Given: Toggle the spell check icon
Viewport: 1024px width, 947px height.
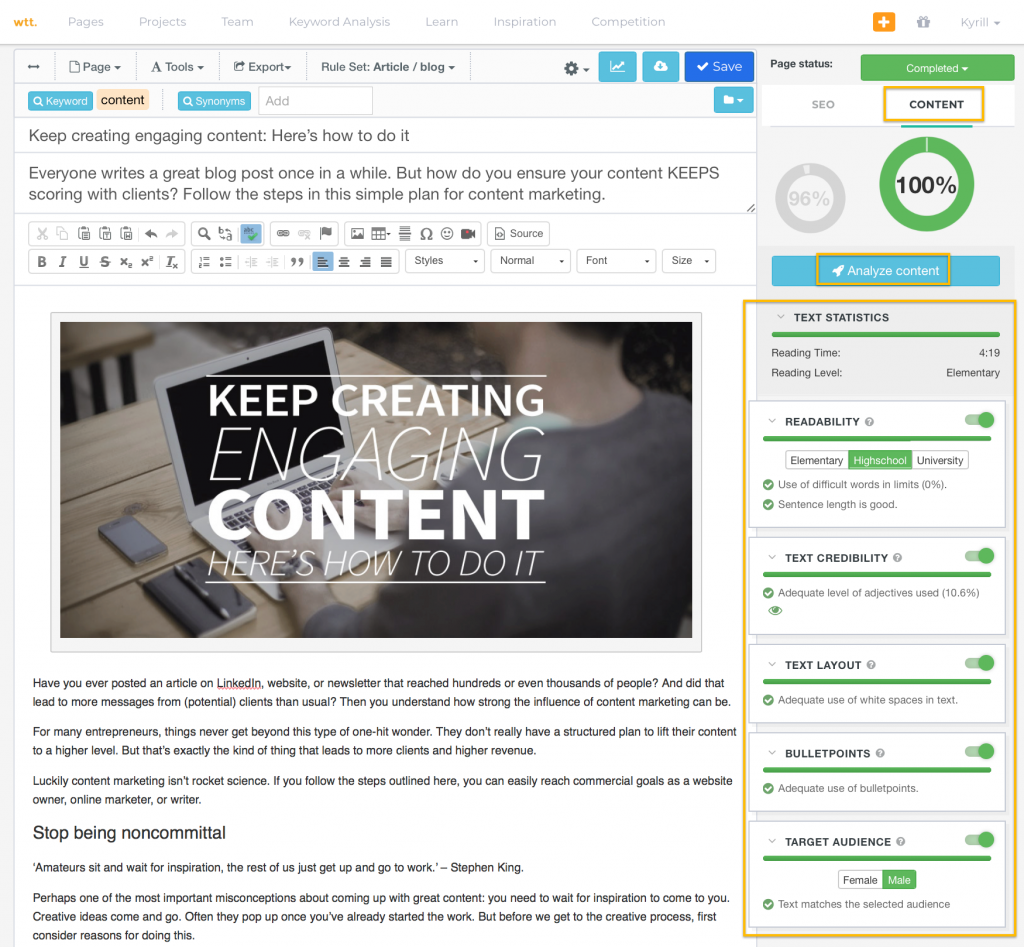Looking at the screenshot, I should (251, 234).
